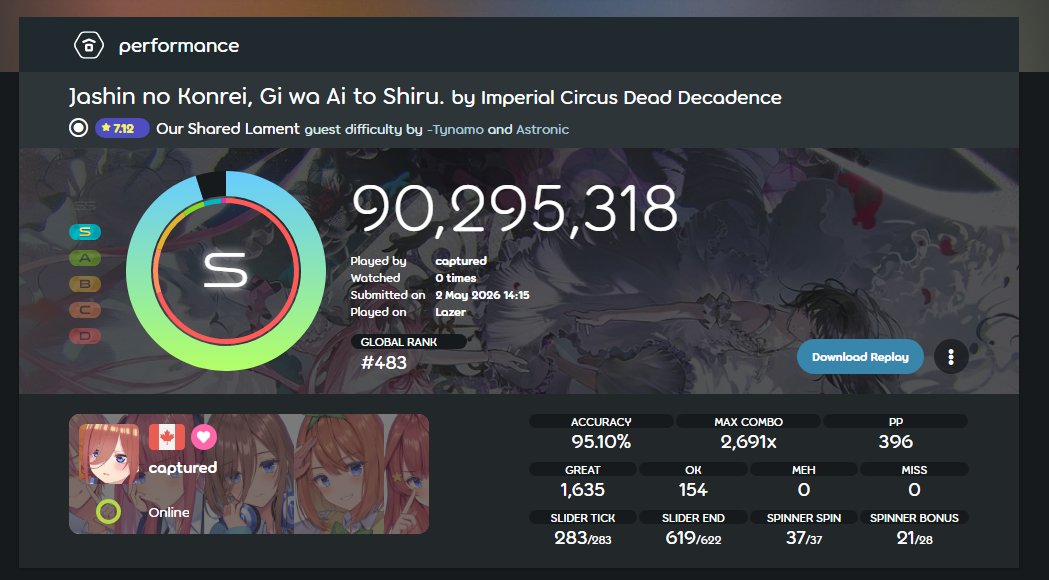This screenshot has height=580, width=1049.
Task: Open Imperial Circus Dead Decadence artist link
Action: click(x=632, y=98)
